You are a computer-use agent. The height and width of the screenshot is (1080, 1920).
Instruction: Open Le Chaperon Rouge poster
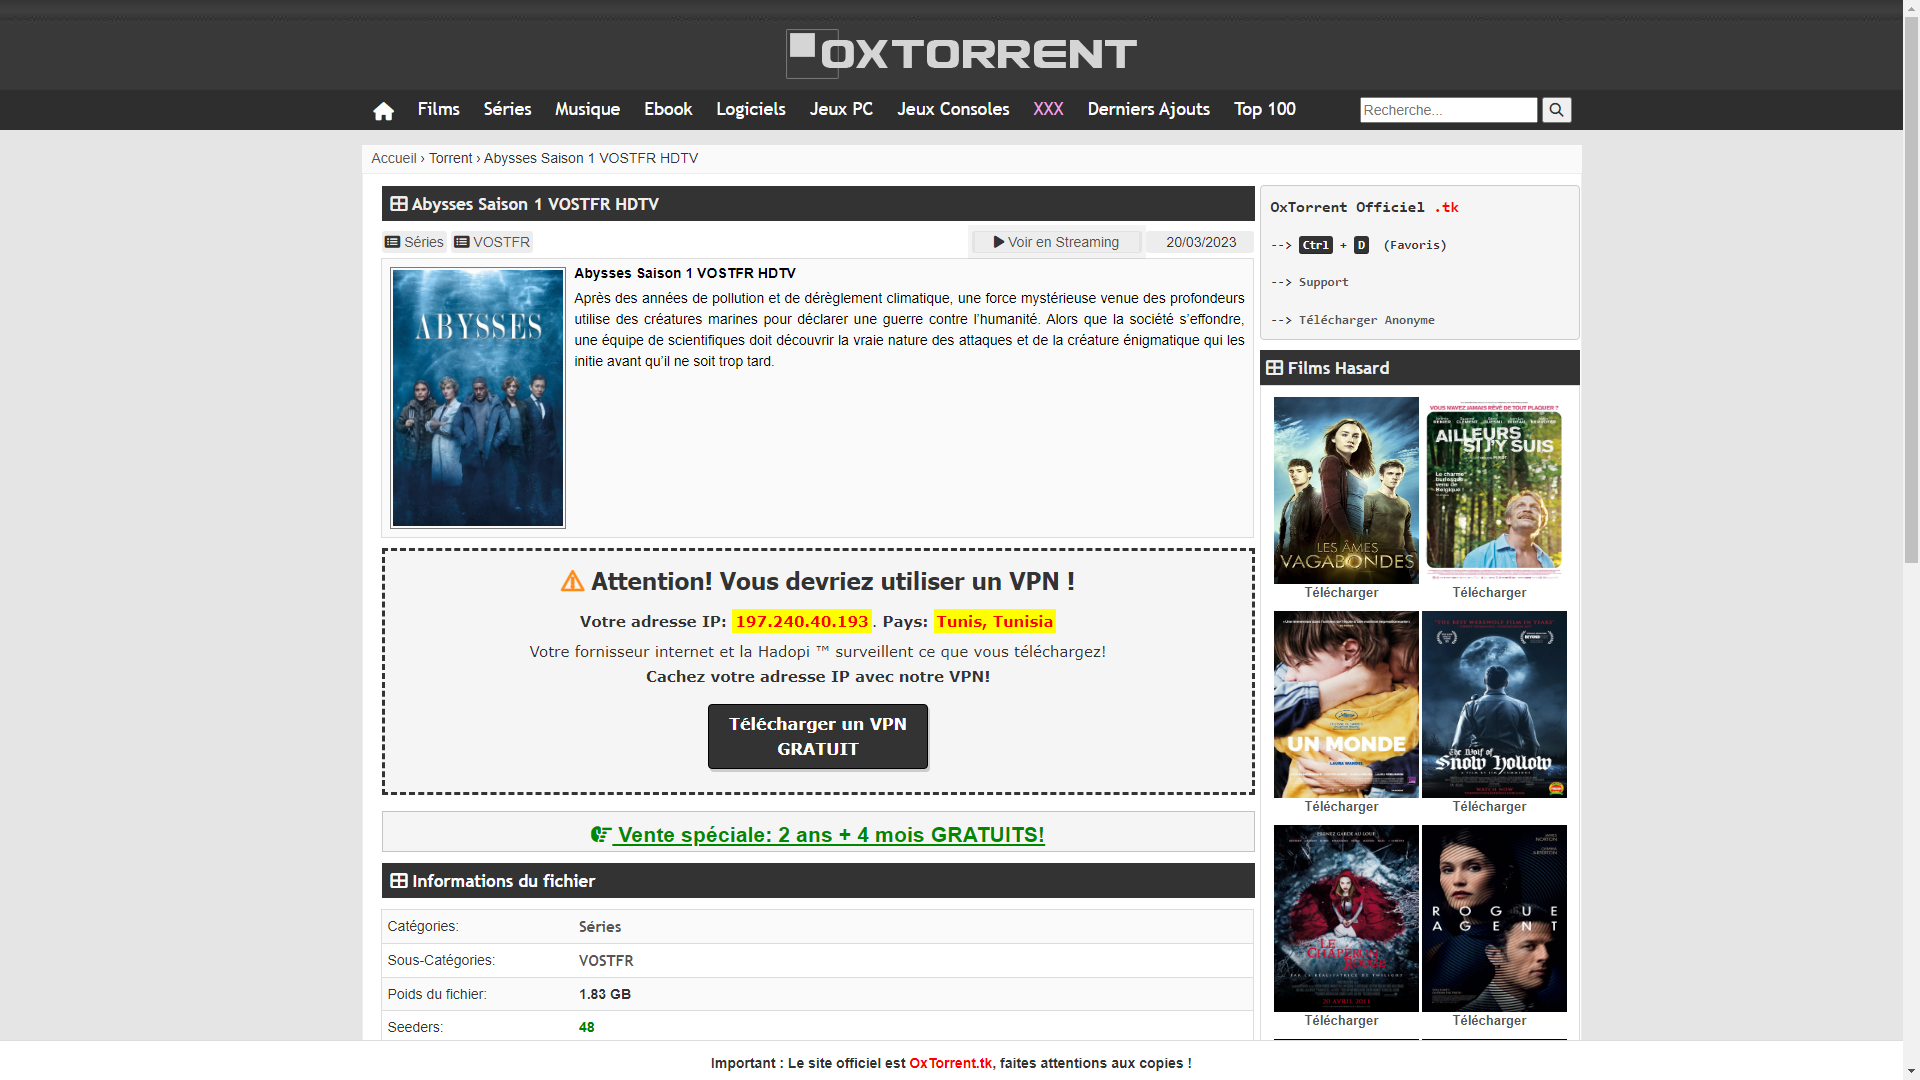tap(1346, 918)
